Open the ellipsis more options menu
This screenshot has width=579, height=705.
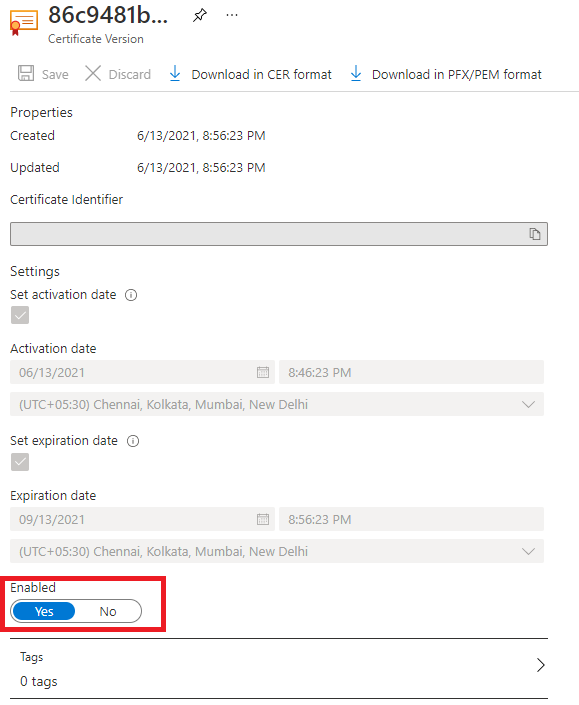[x=232, y=15]
